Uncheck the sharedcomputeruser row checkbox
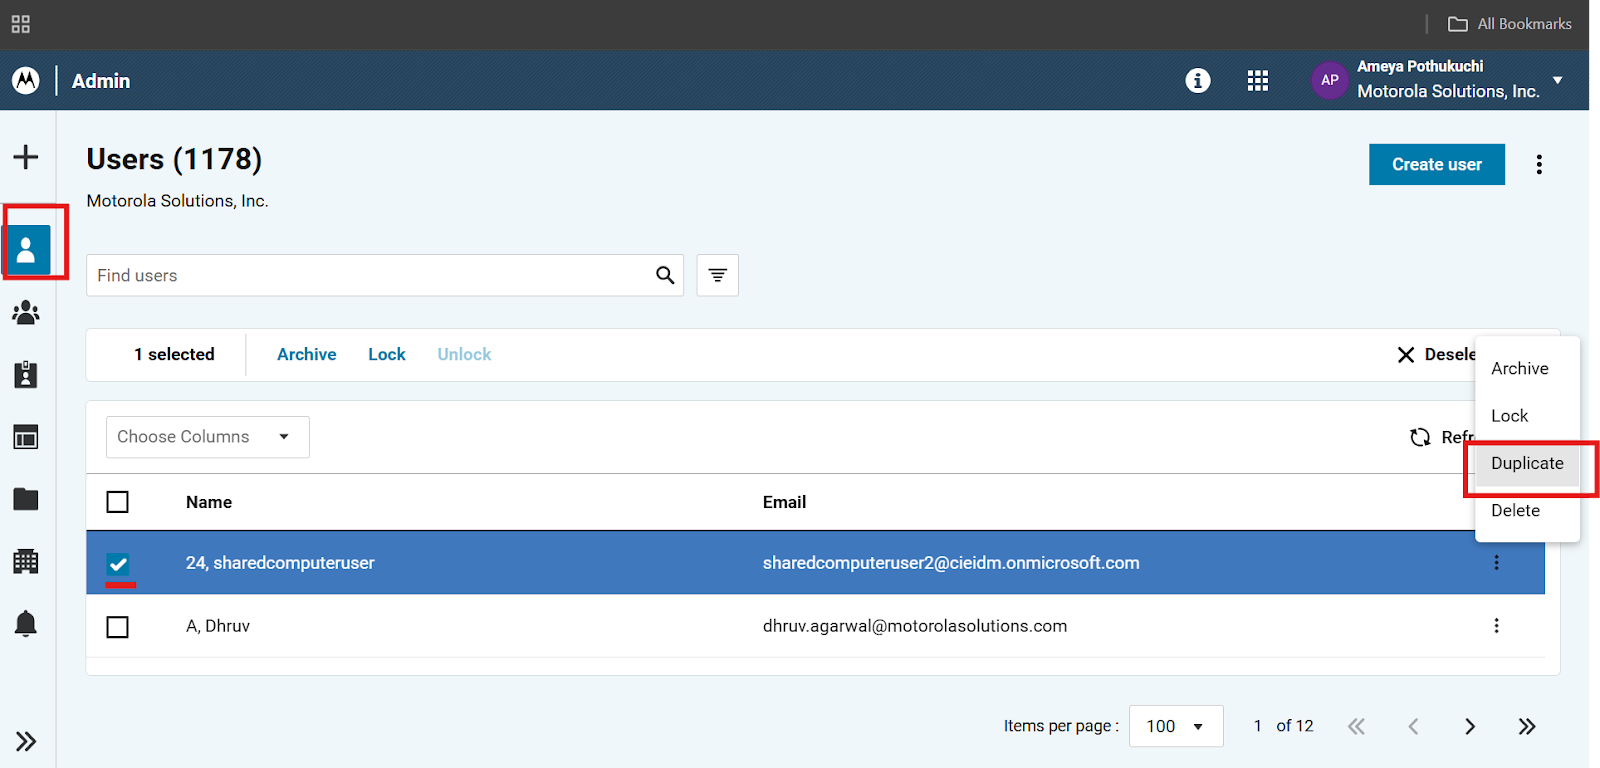Viewport: 1600px width, 768px height. 118,564
